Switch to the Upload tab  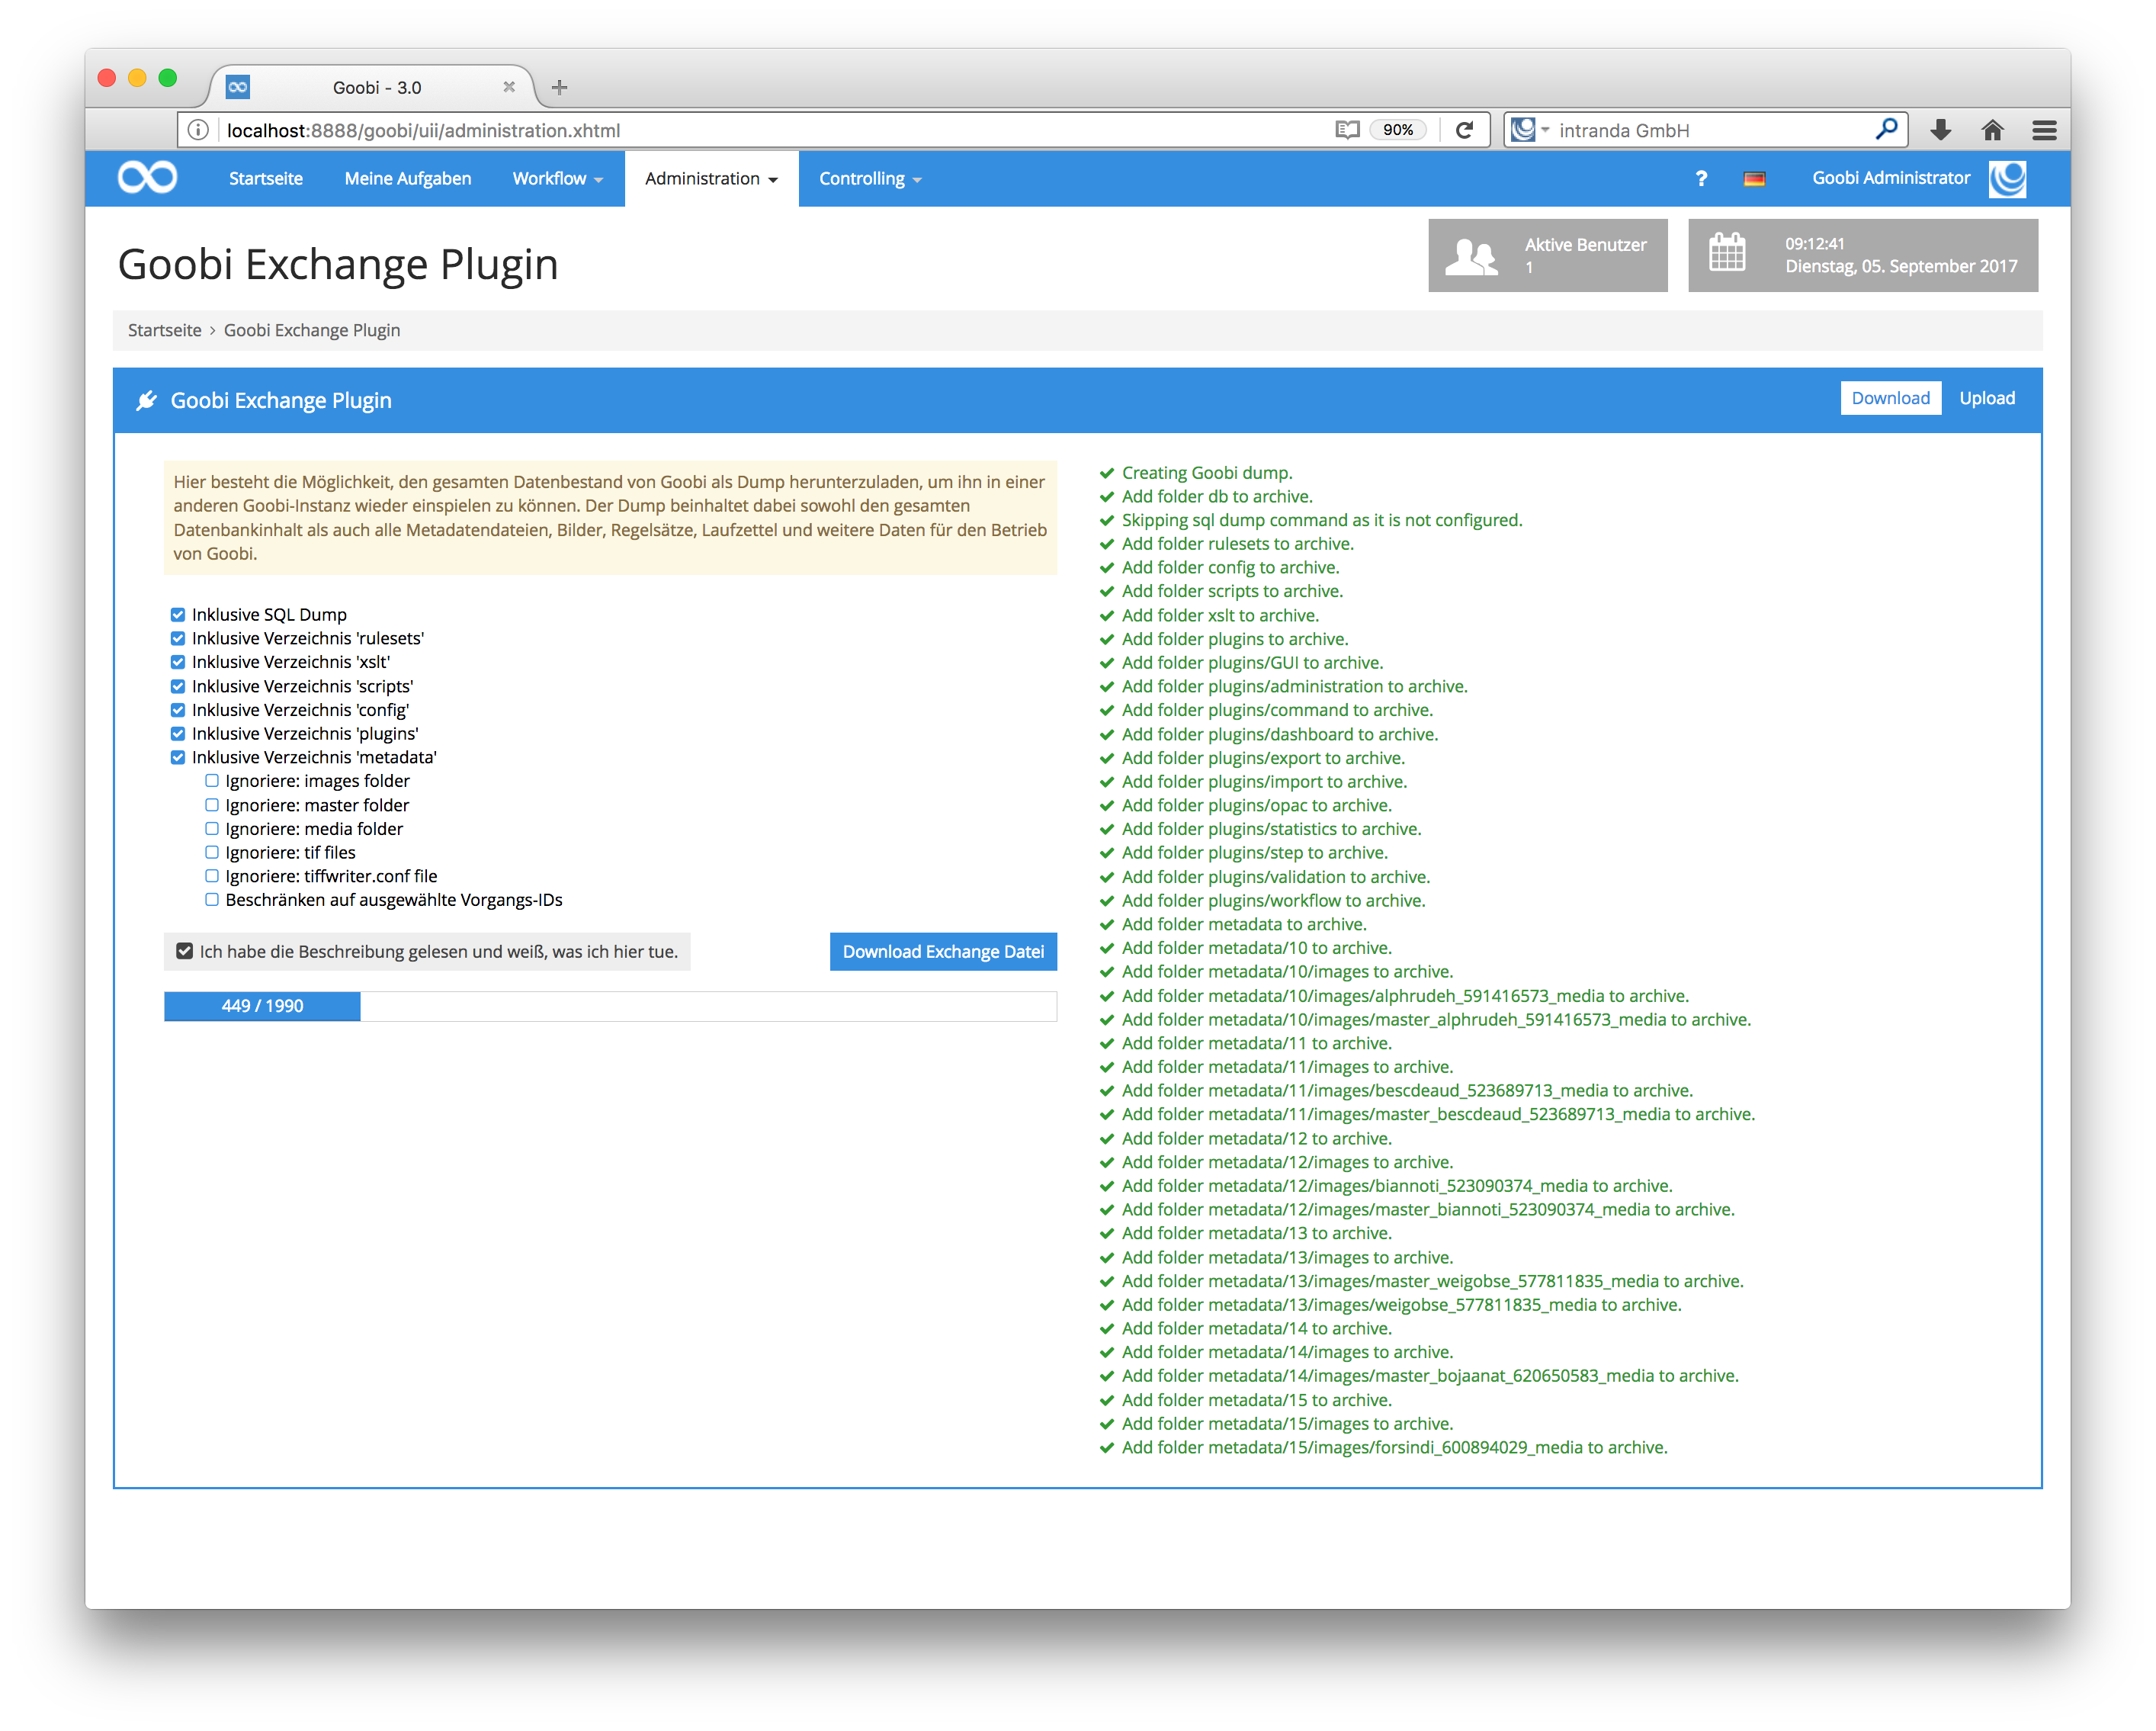[1986, 398]
